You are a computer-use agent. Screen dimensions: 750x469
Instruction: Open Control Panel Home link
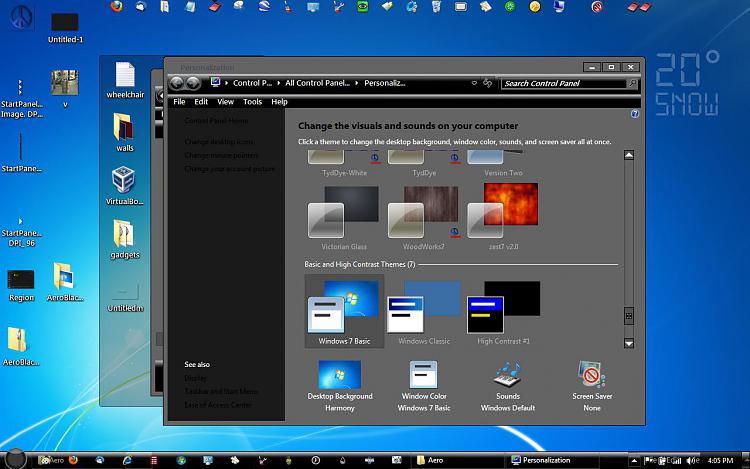[216, 120]
